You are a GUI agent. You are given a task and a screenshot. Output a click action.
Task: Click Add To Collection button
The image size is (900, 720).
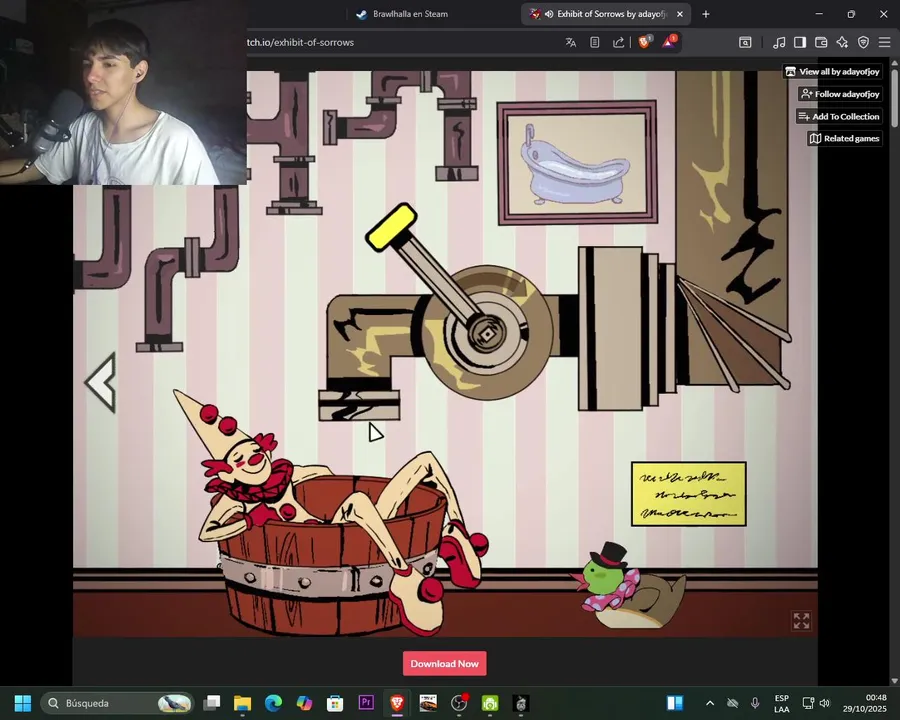839,116
